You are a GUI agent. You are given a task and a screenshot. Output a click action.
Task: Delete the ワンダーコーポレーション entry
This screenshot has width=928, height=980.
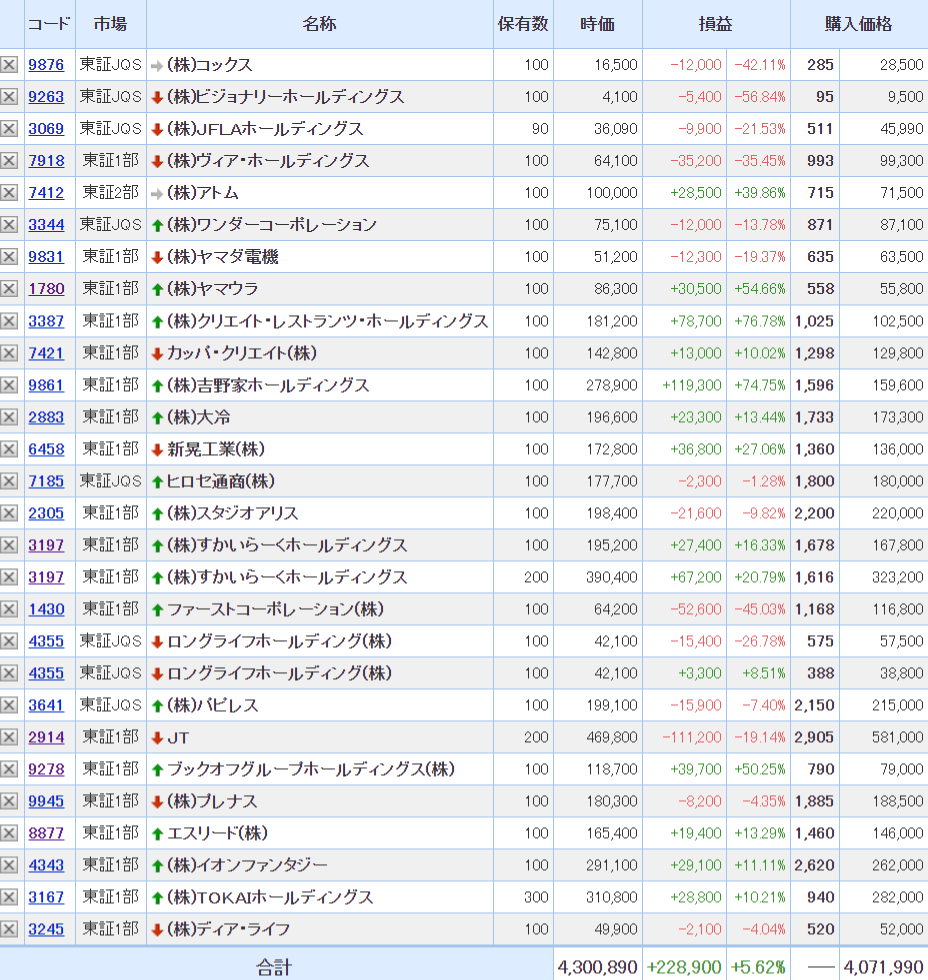click(9, 225)
